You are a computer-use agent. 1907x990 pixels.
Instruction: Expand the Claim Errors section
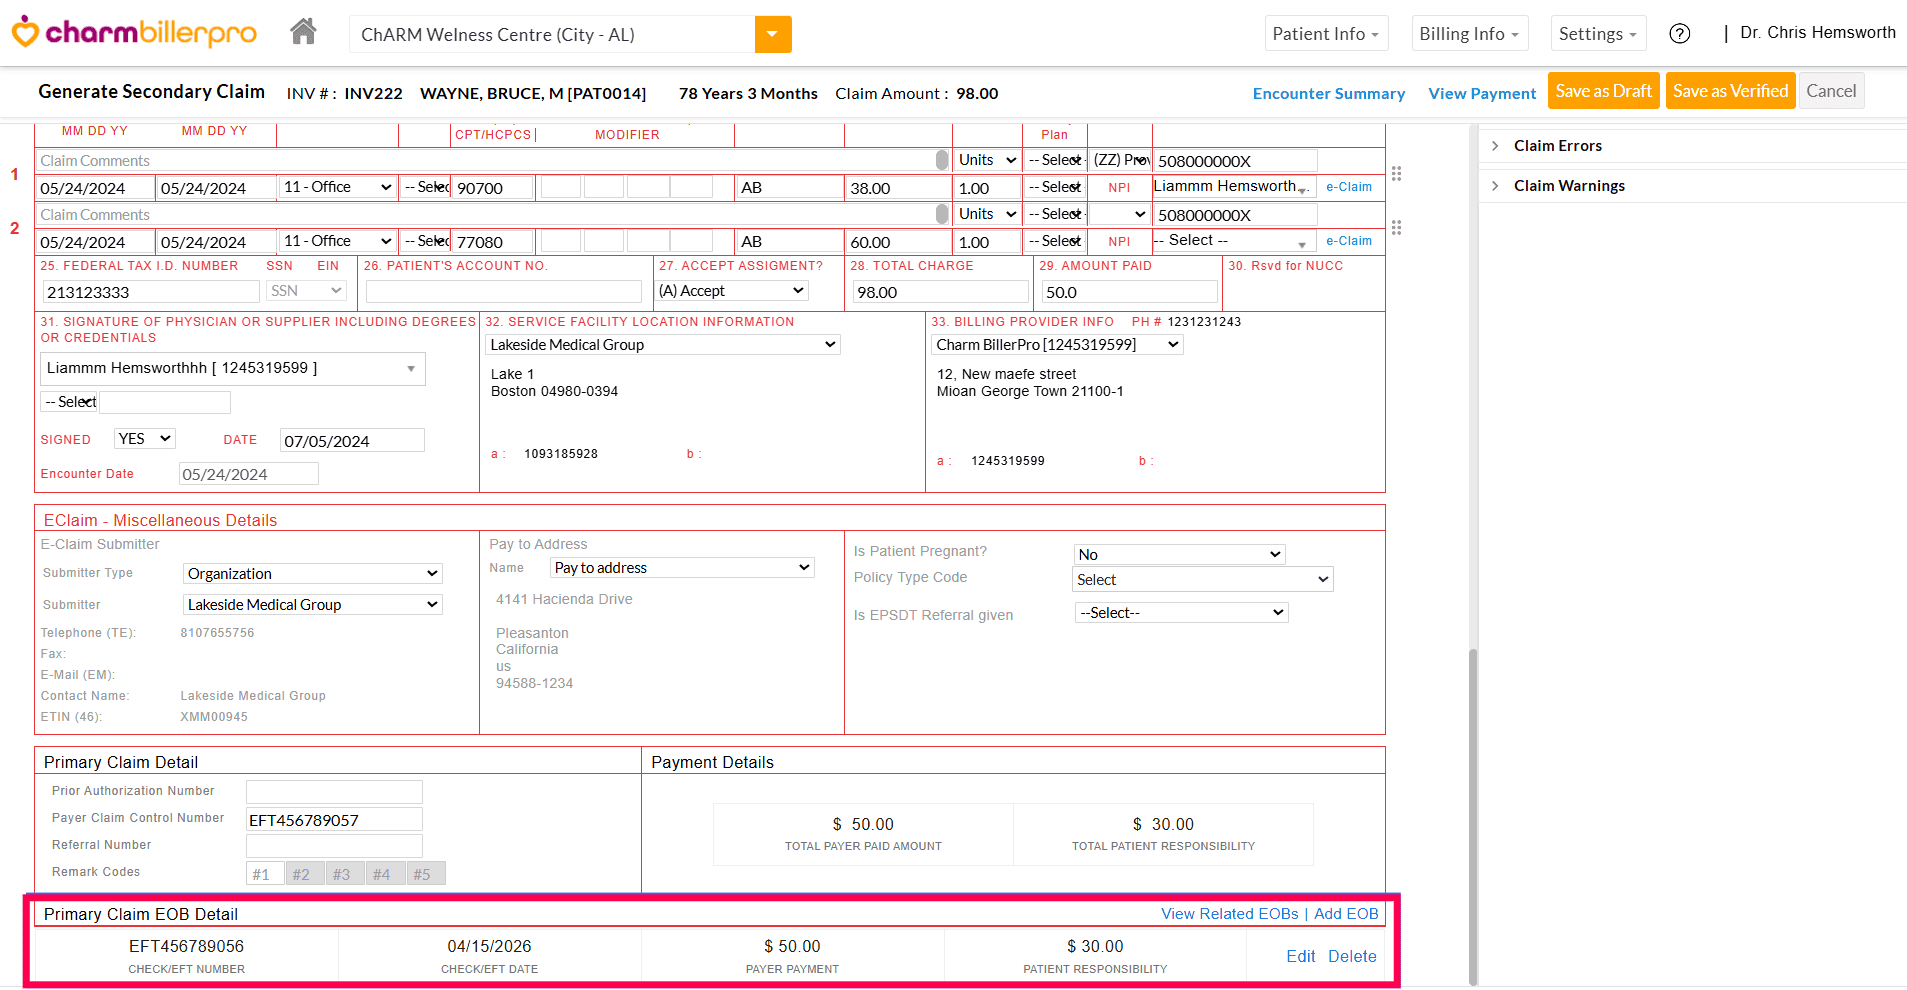click(1557, 146)
